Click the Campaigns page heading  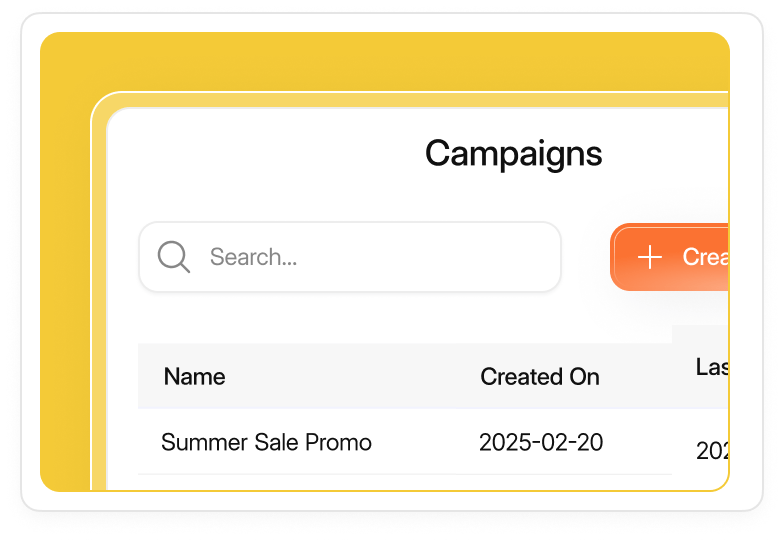[513, 154]
